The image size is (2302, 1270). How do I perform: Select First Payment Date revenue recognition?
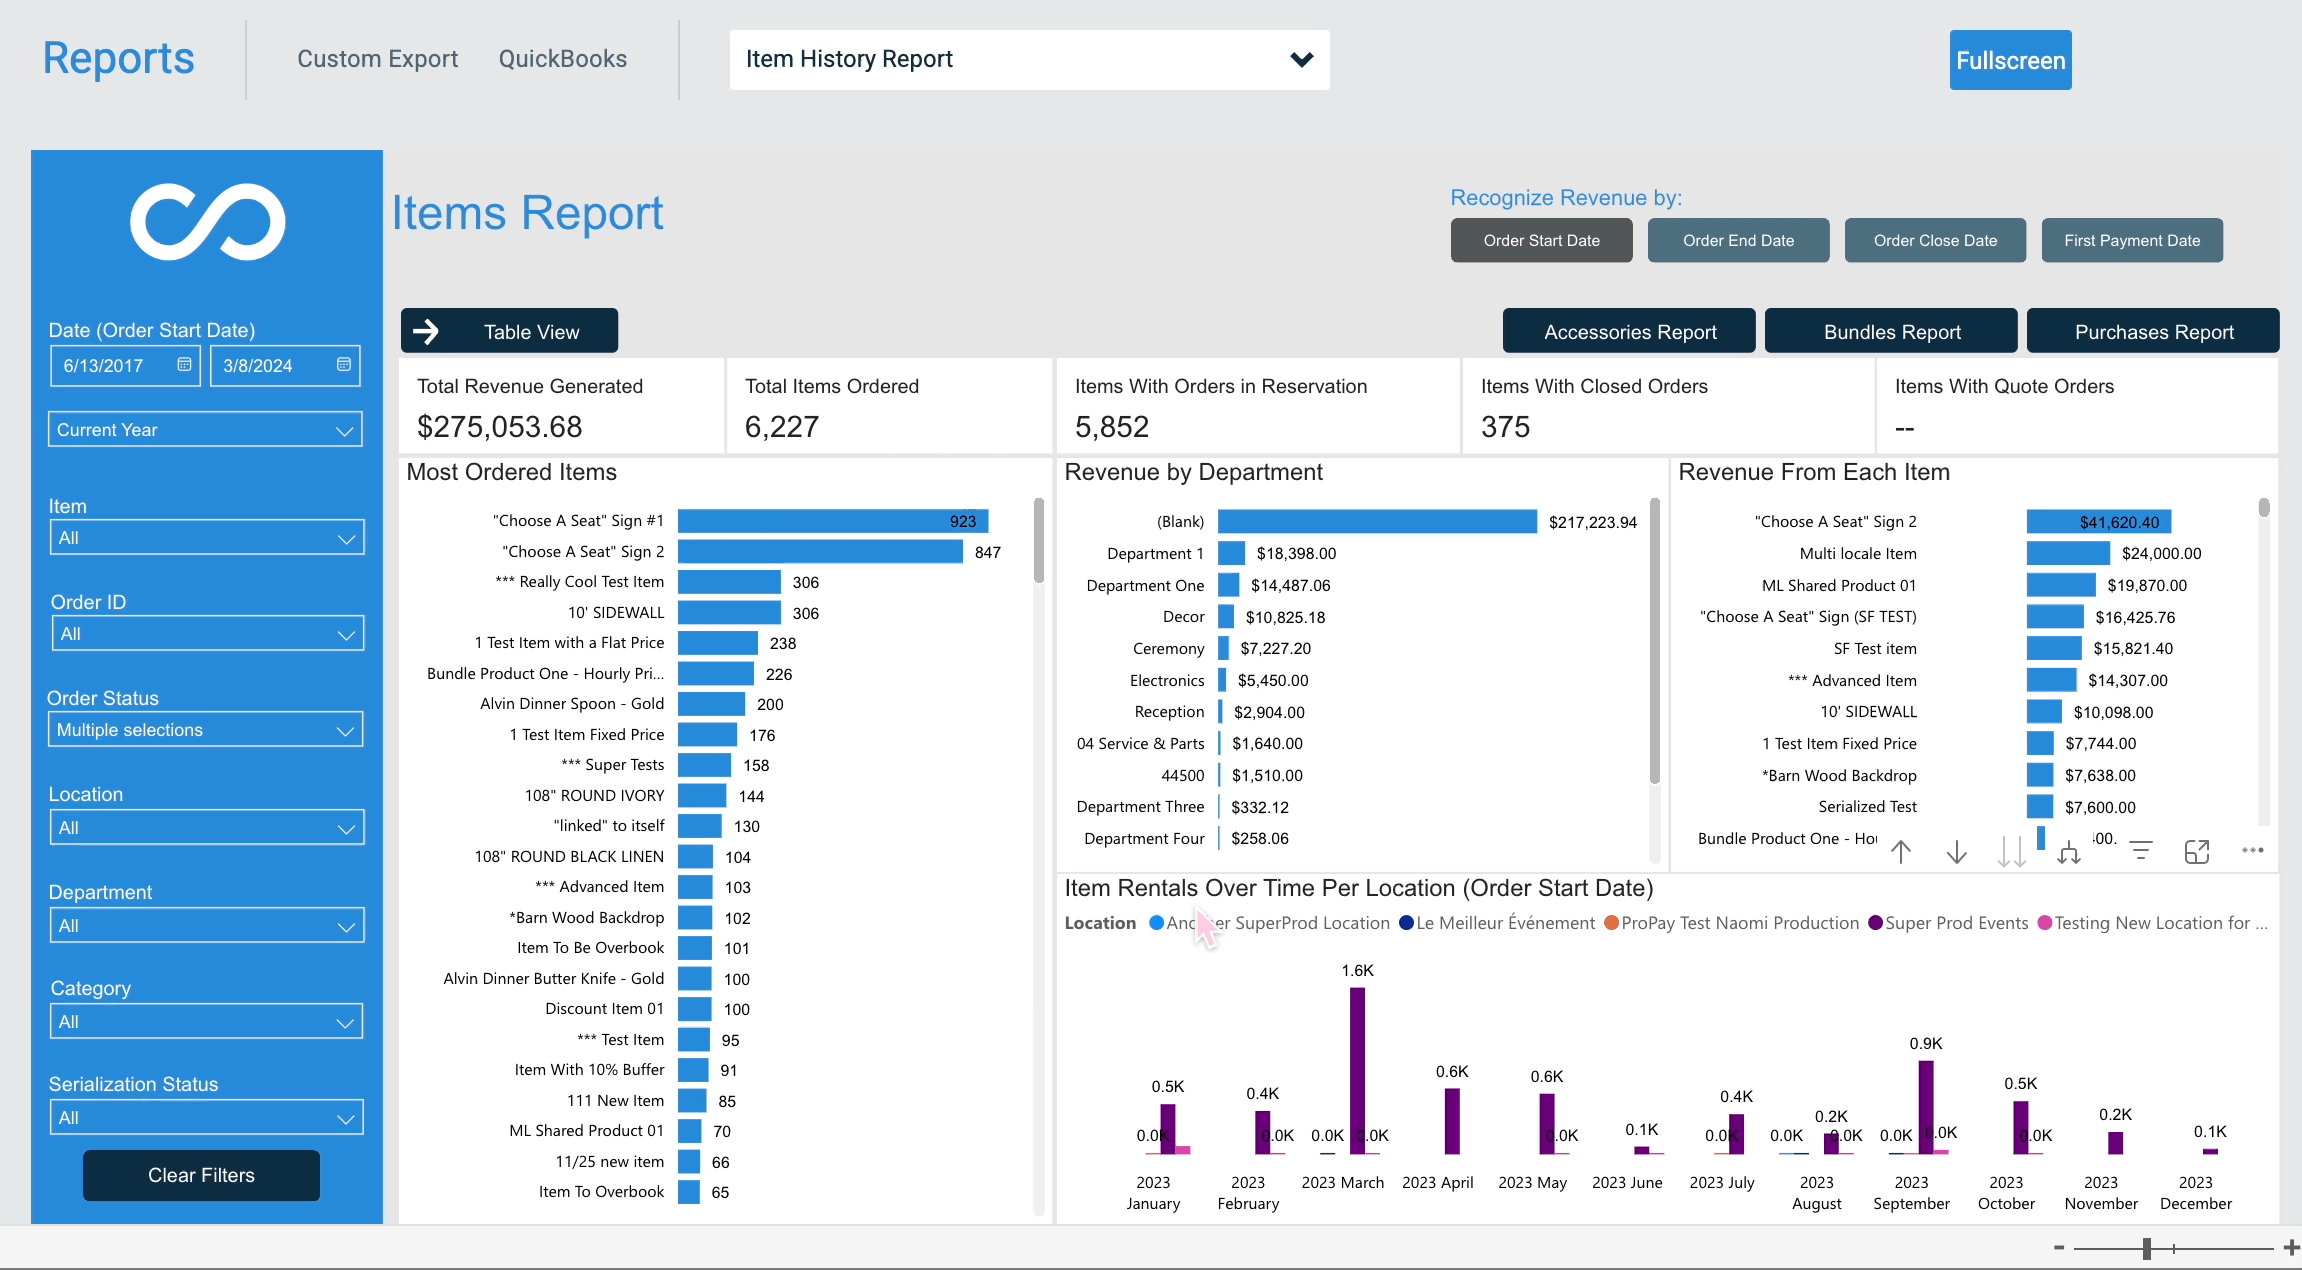2133,240
